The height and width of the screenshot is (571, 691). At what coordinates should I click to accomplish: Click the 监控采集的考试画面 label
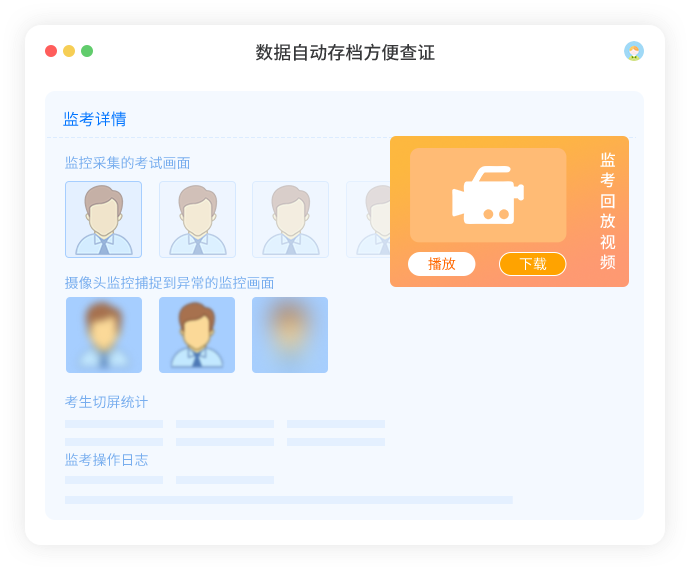(127, 163)
